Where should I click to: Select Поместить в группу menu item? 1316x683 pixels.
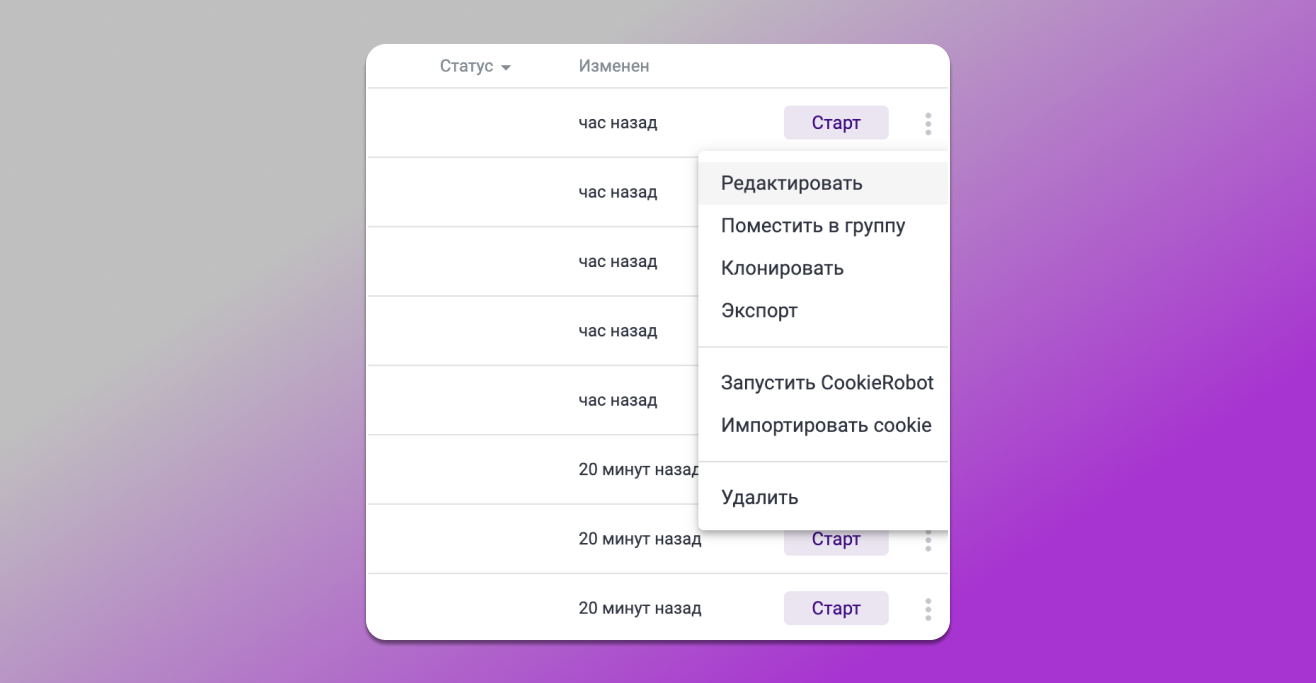812,226
